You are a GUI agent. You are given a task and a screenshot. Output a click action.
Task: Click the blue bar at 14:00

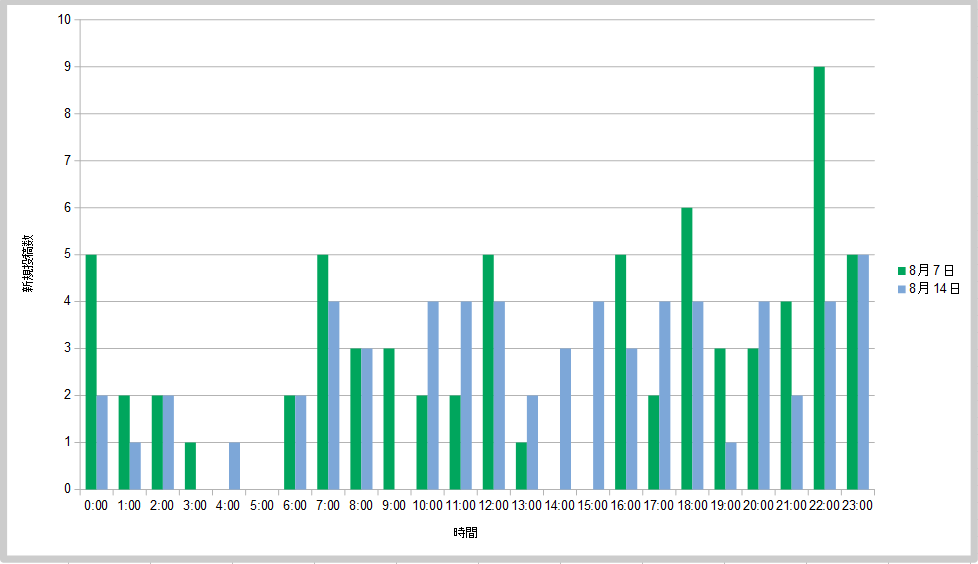[x=565, y=419]
